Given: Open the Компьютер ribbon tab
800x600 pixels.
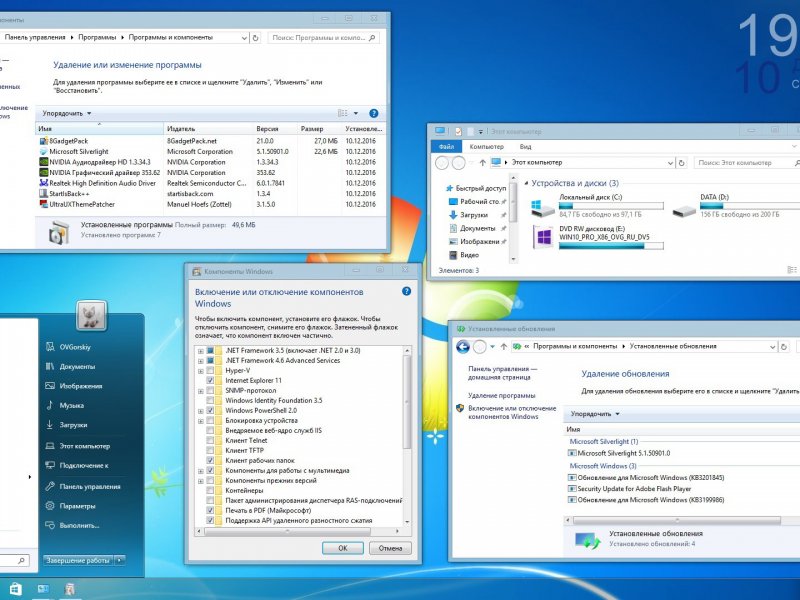Looking at the screenshot, I should [486, 146].
